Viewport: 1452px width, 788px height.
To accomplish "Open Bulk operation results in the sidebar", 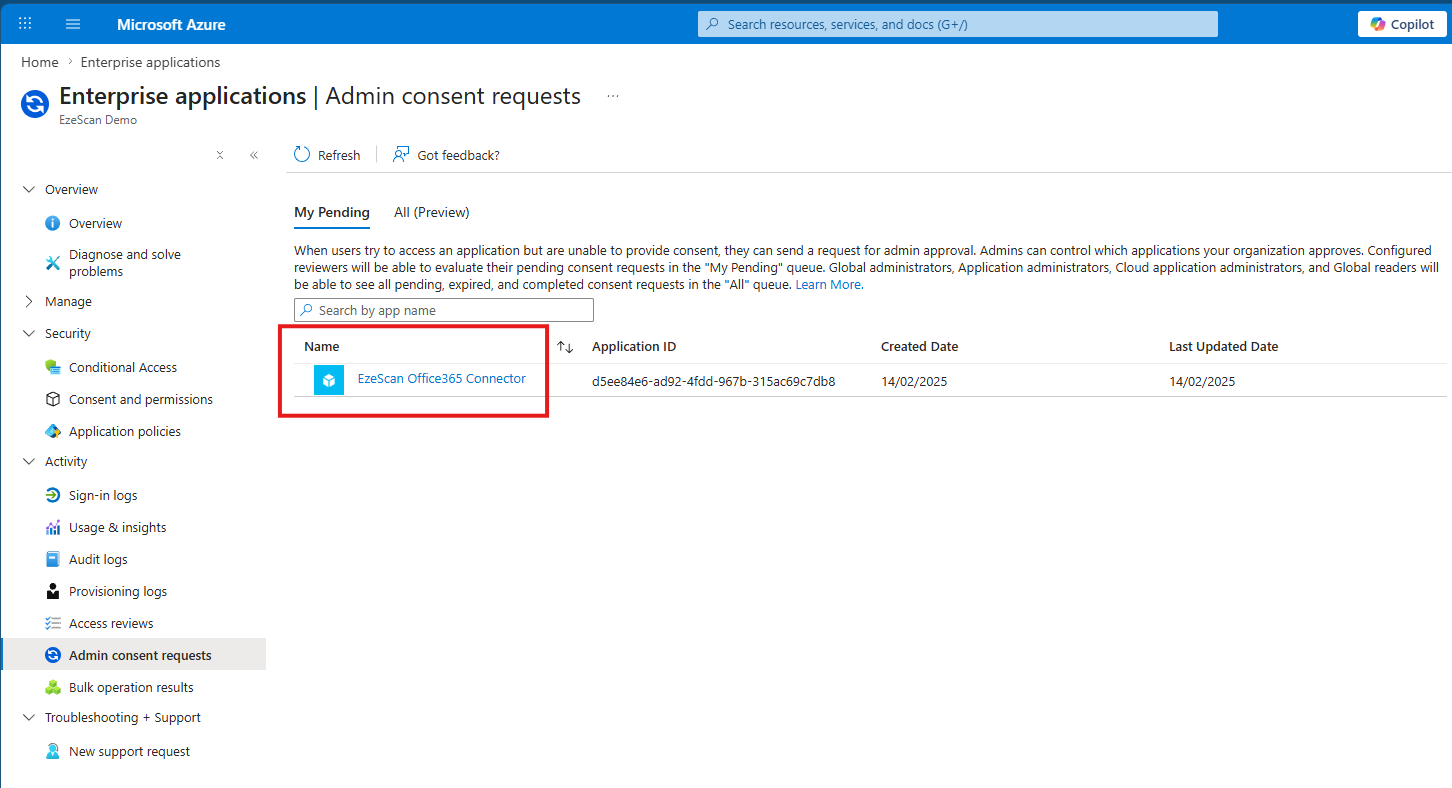I will tap(131, 687).
